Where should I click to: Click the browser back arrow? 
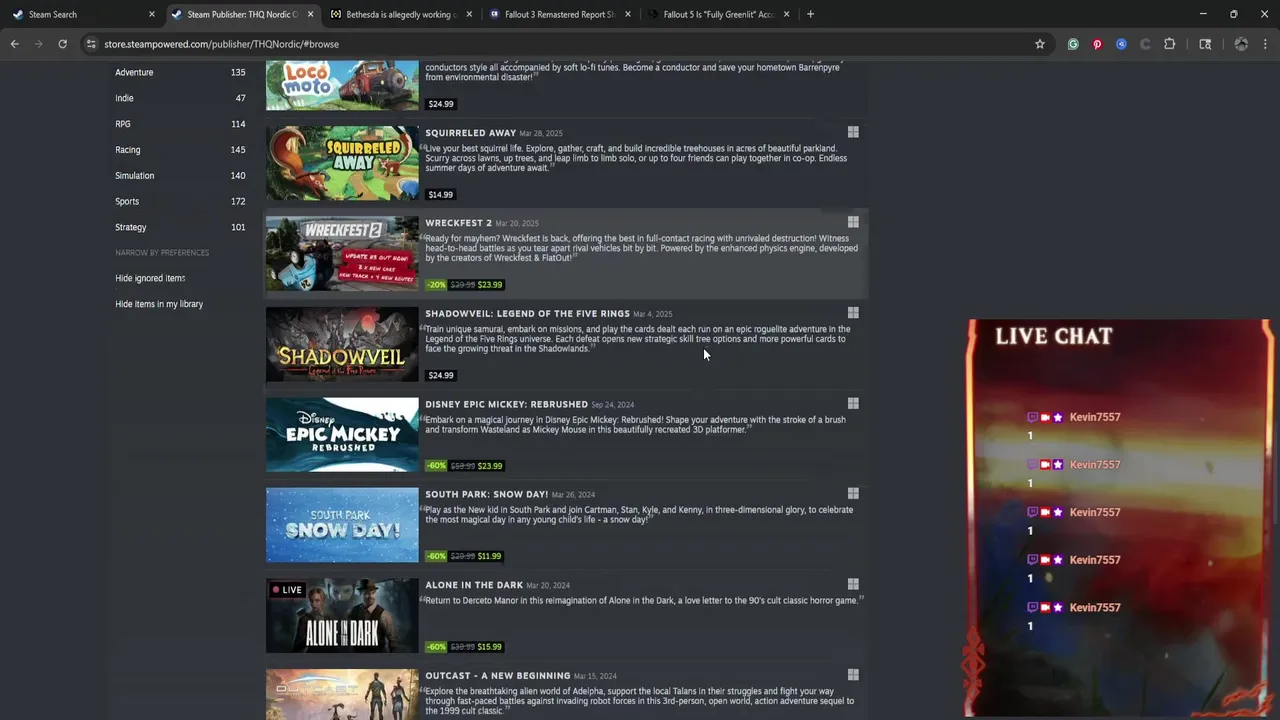click(14, 44)
